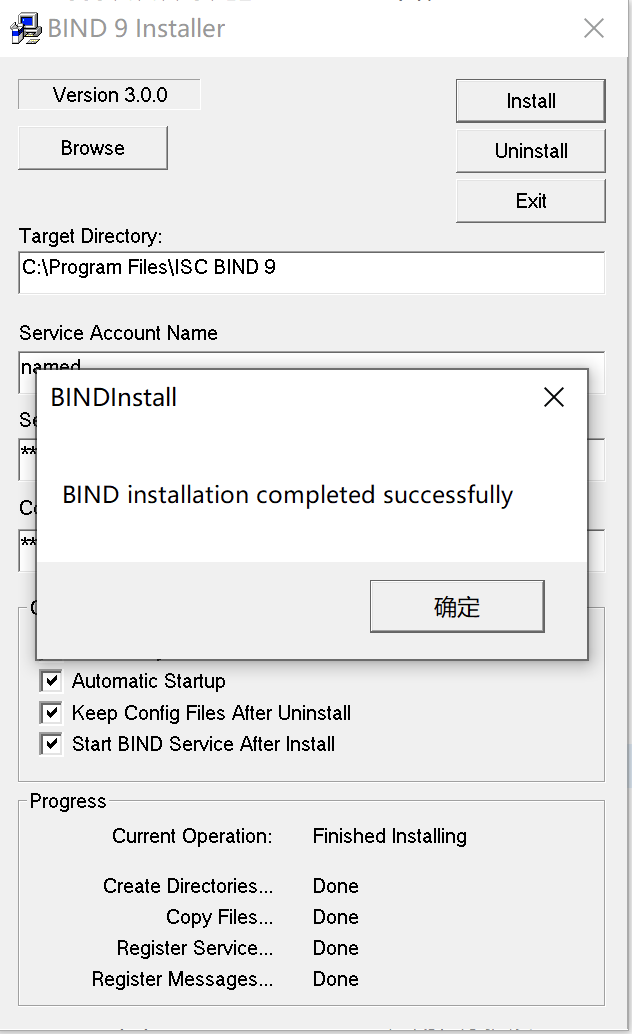Viewport: 632px width, 1034px height.
Task: Close the BIND 9 Installer window
Action: (594, 28)
